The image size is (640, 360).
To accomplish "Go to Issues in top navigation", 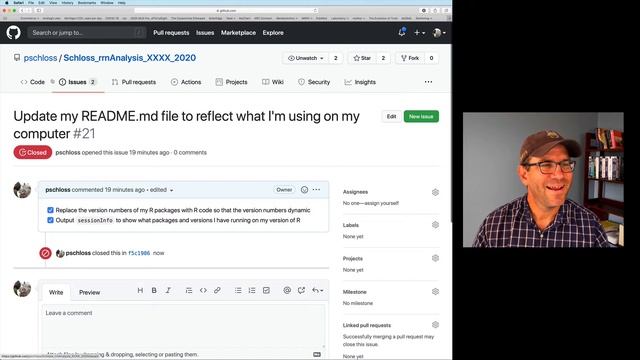I will [x=205, y=33].
